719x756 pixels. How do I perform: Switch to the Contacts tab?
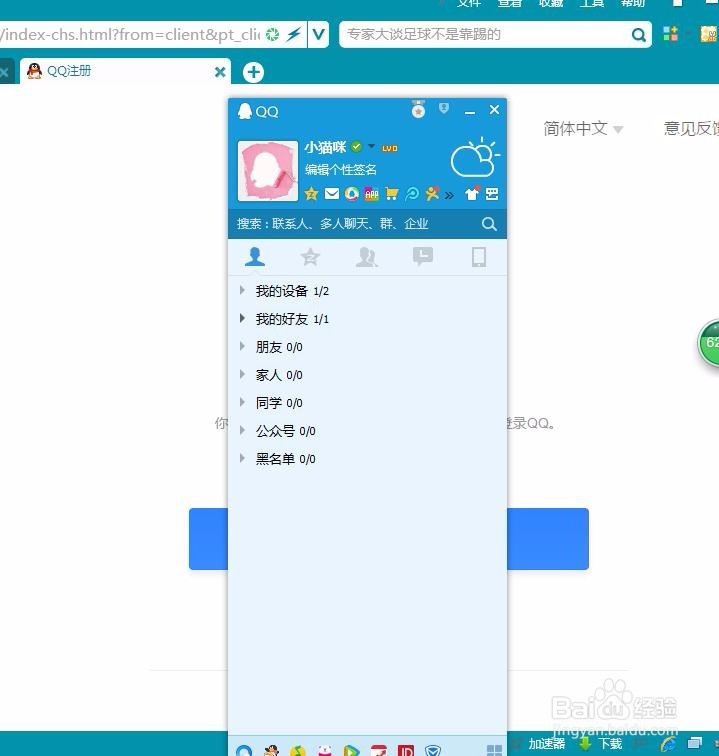pyautogui.click(x=255, y=256)
